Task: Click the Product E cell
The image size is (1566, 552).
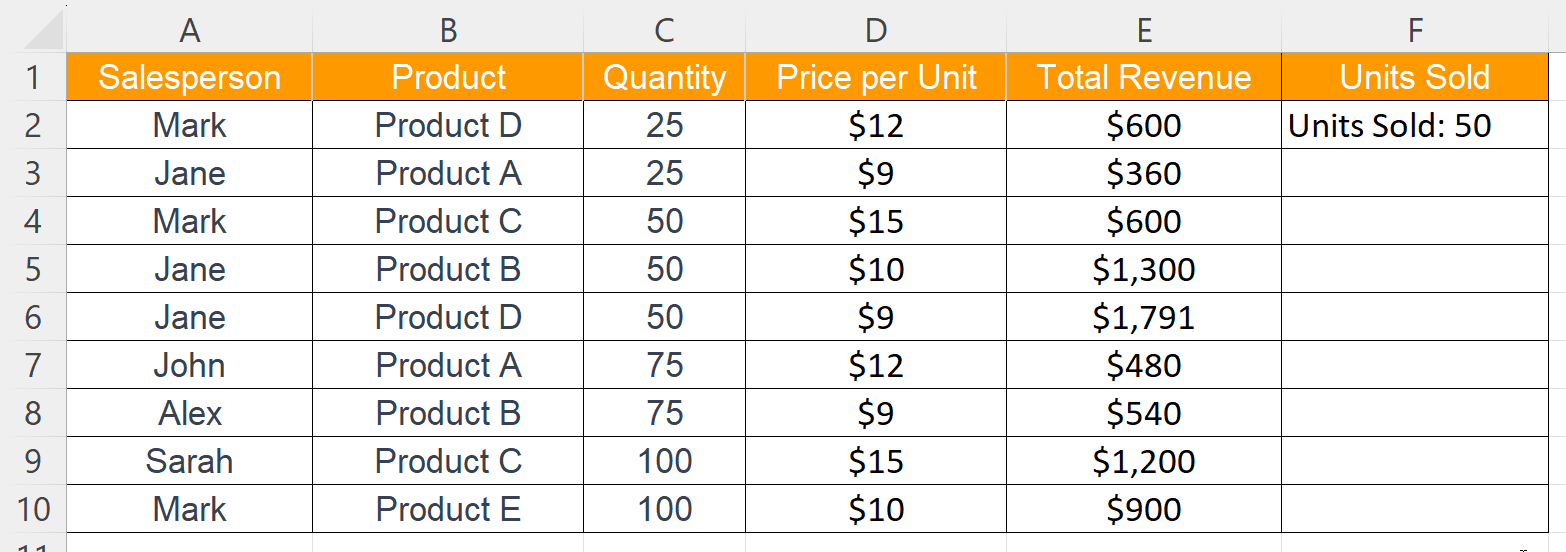Action: coord(448,509)
